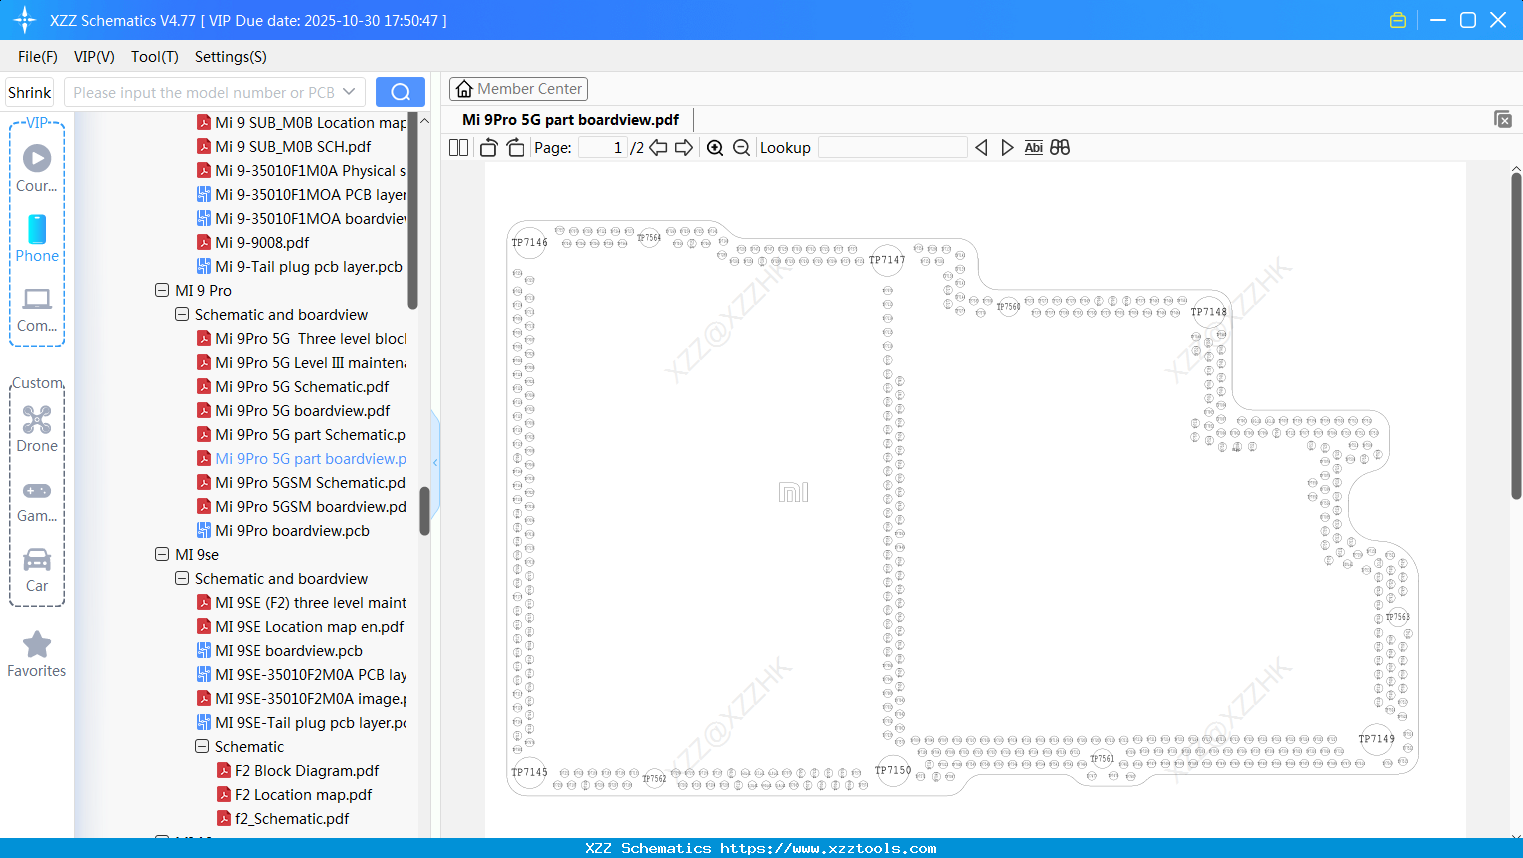Collapse the MI 9se tree node
The height and width of the screenshot is (858, 1523).
pos(162,554)
